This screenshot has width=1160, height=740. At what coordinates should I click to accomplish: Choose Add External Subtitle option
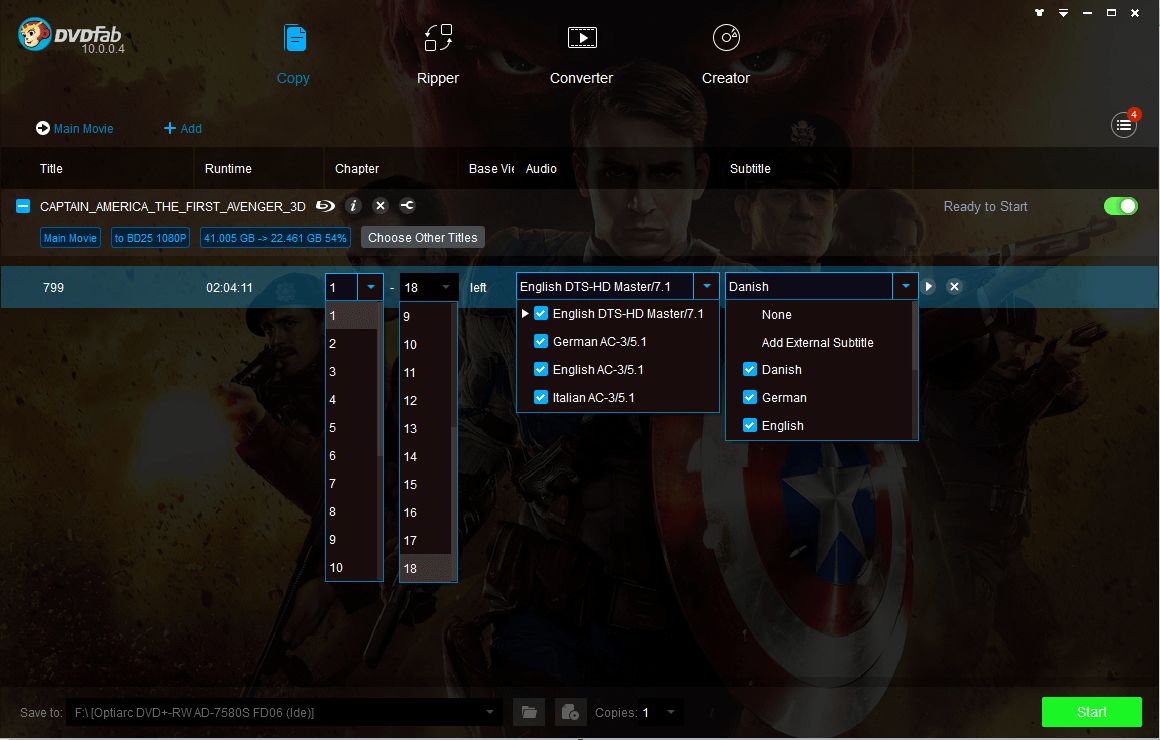coord(817,343)
